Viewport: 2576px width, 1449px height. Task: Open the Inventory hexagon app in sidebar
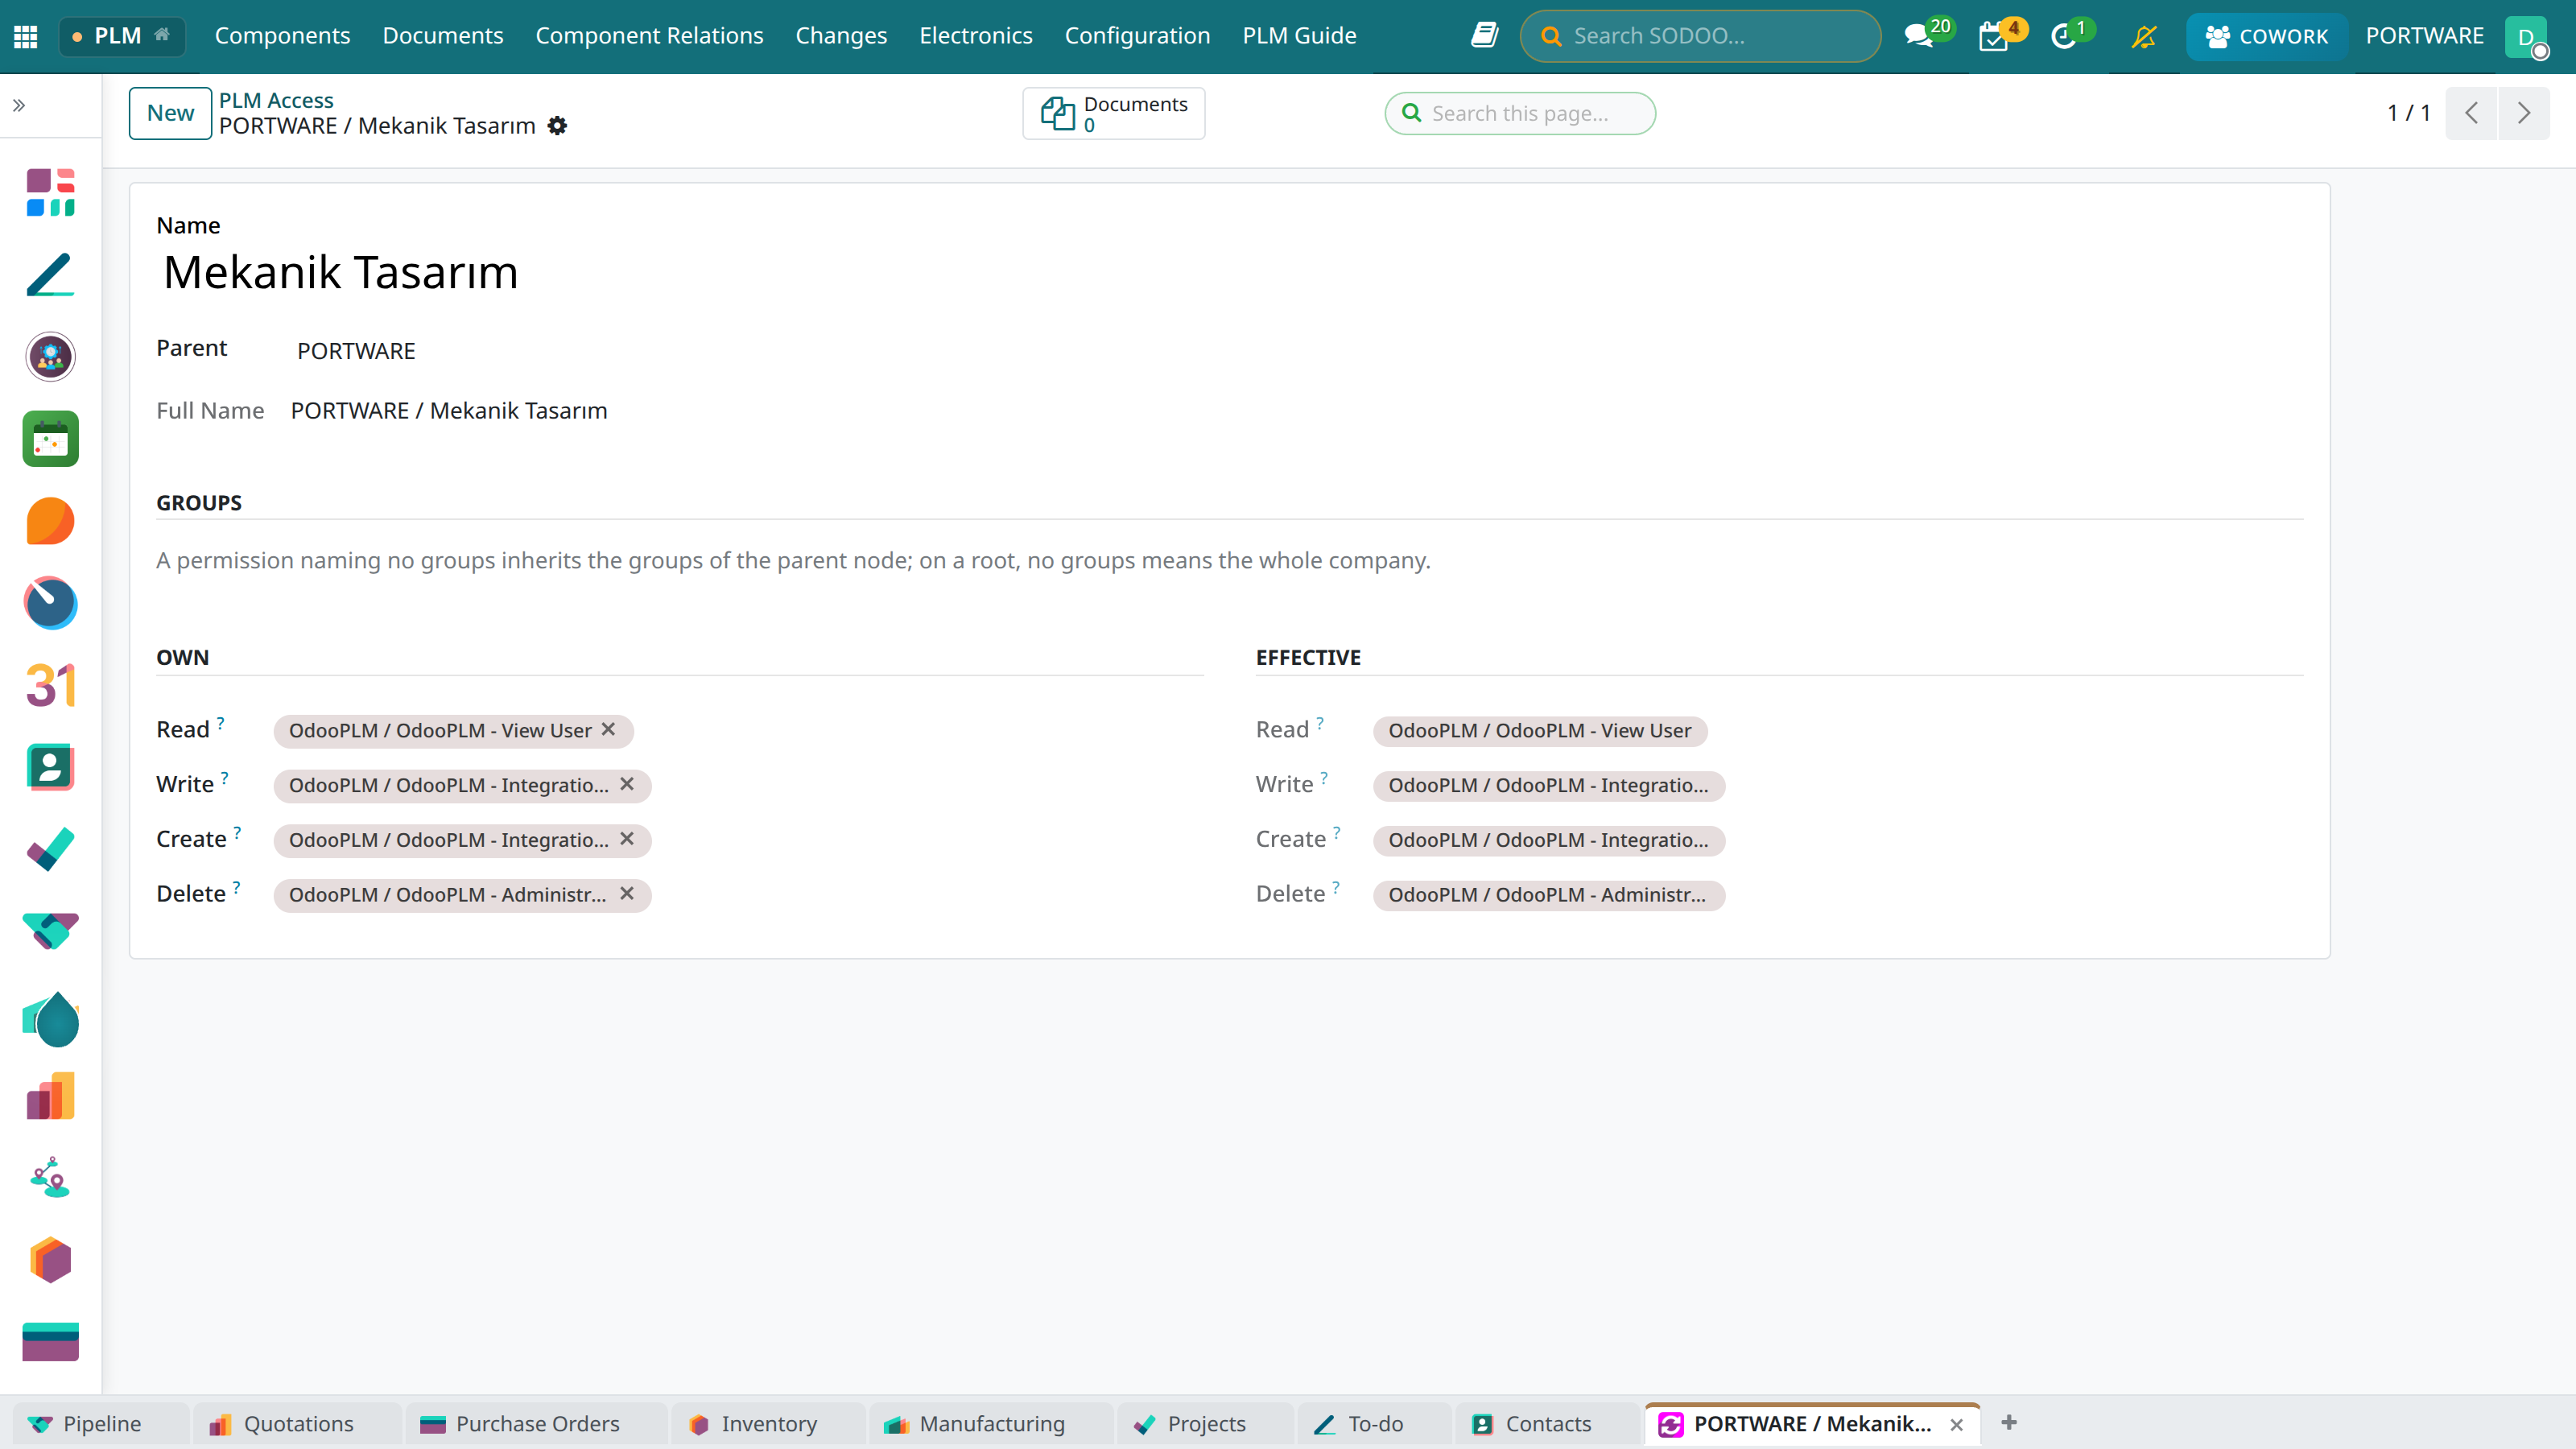(50, 1260)
